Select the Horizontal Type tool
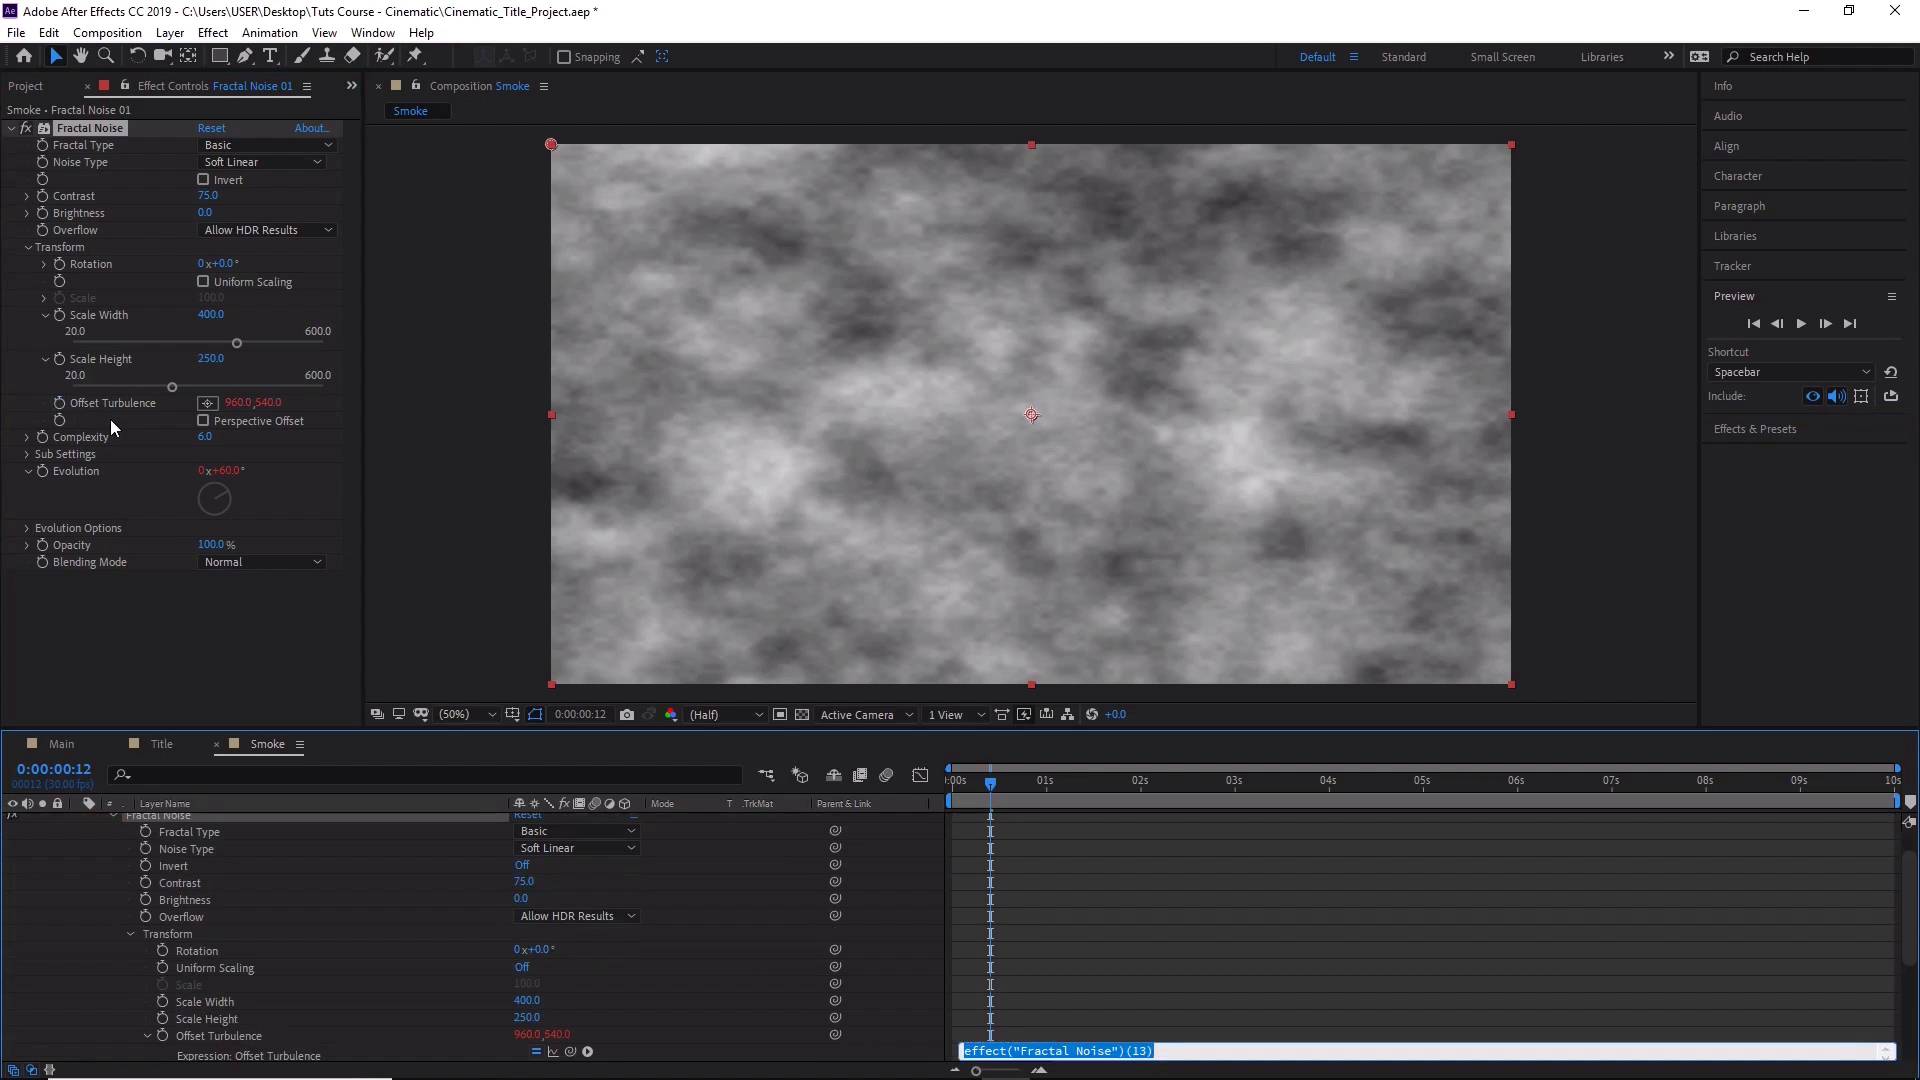 270,56
